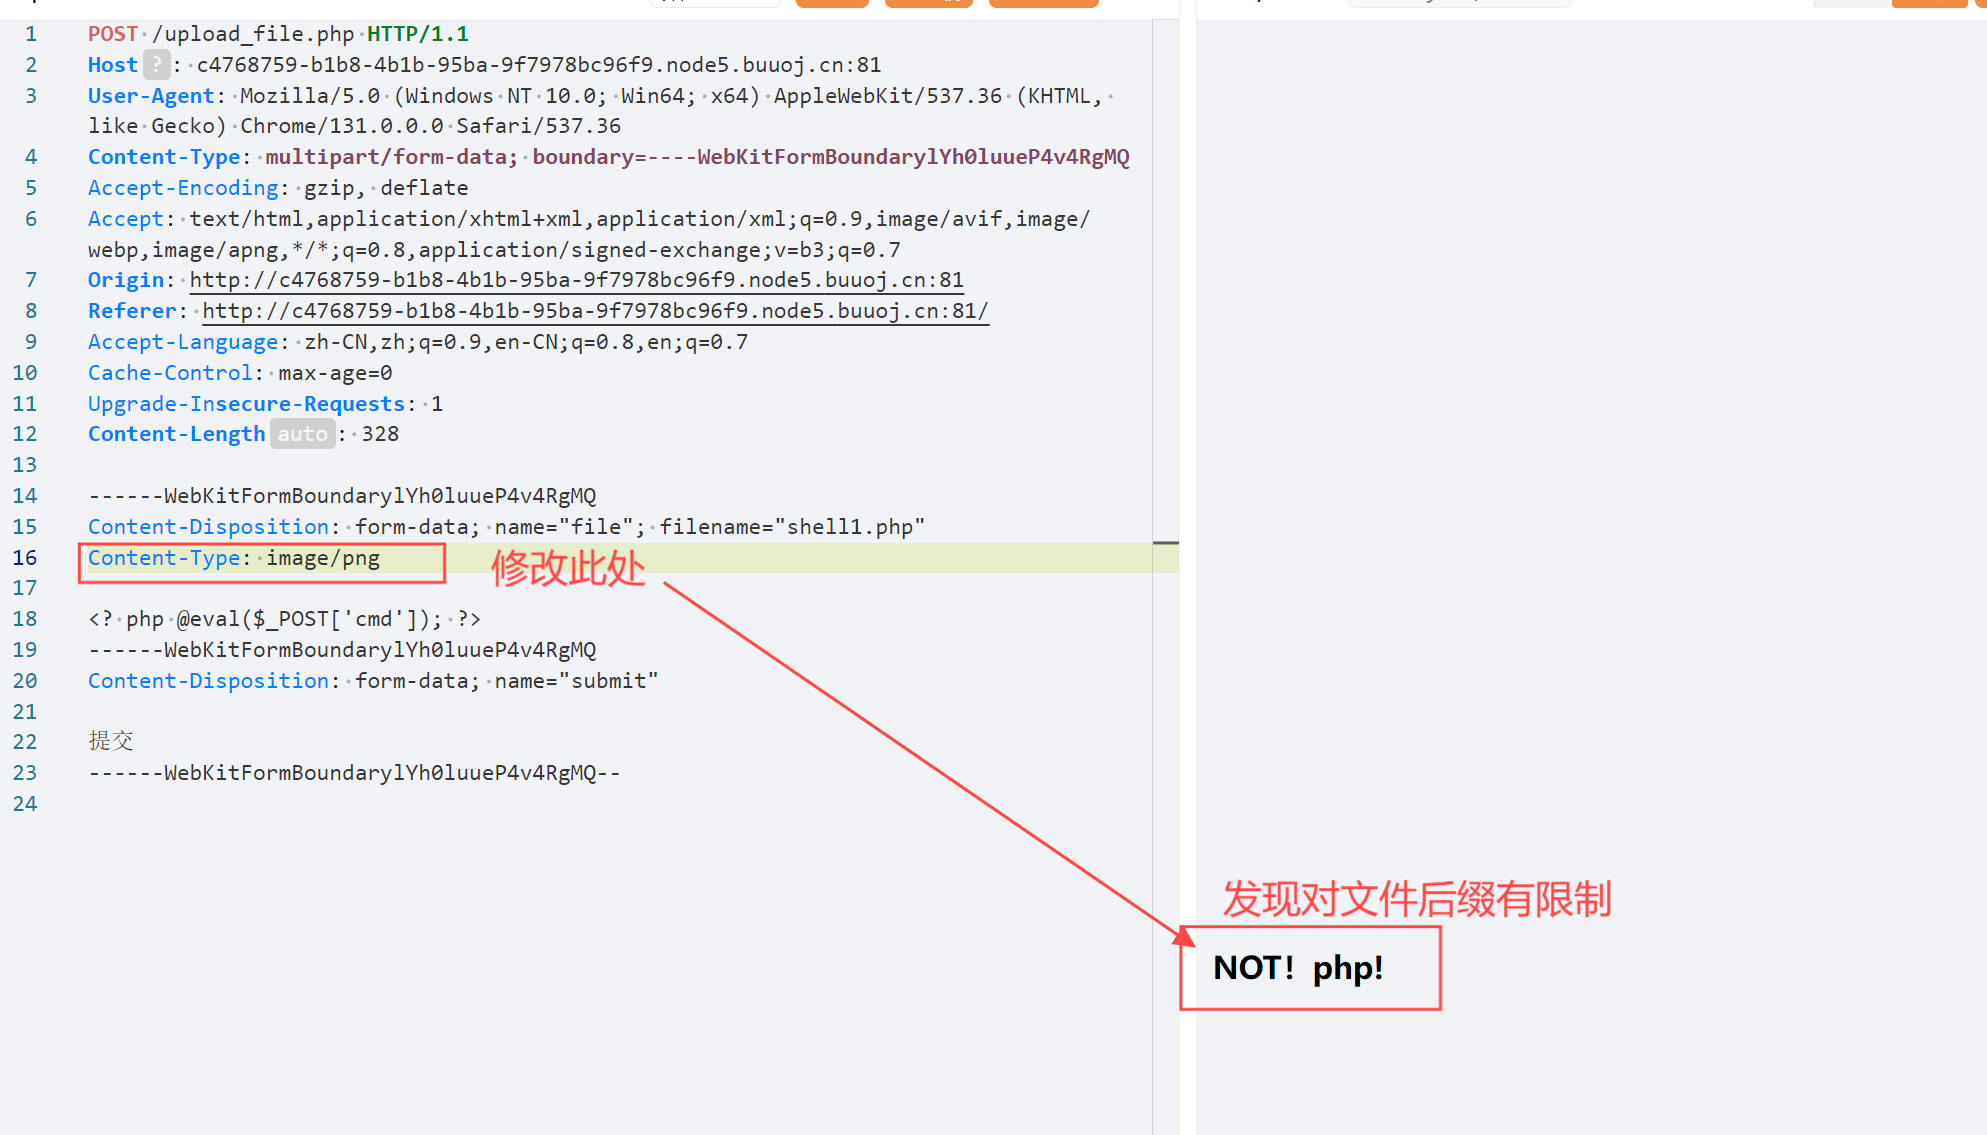
Task: Click the POST method keyword
Action: tap(112, 34)
